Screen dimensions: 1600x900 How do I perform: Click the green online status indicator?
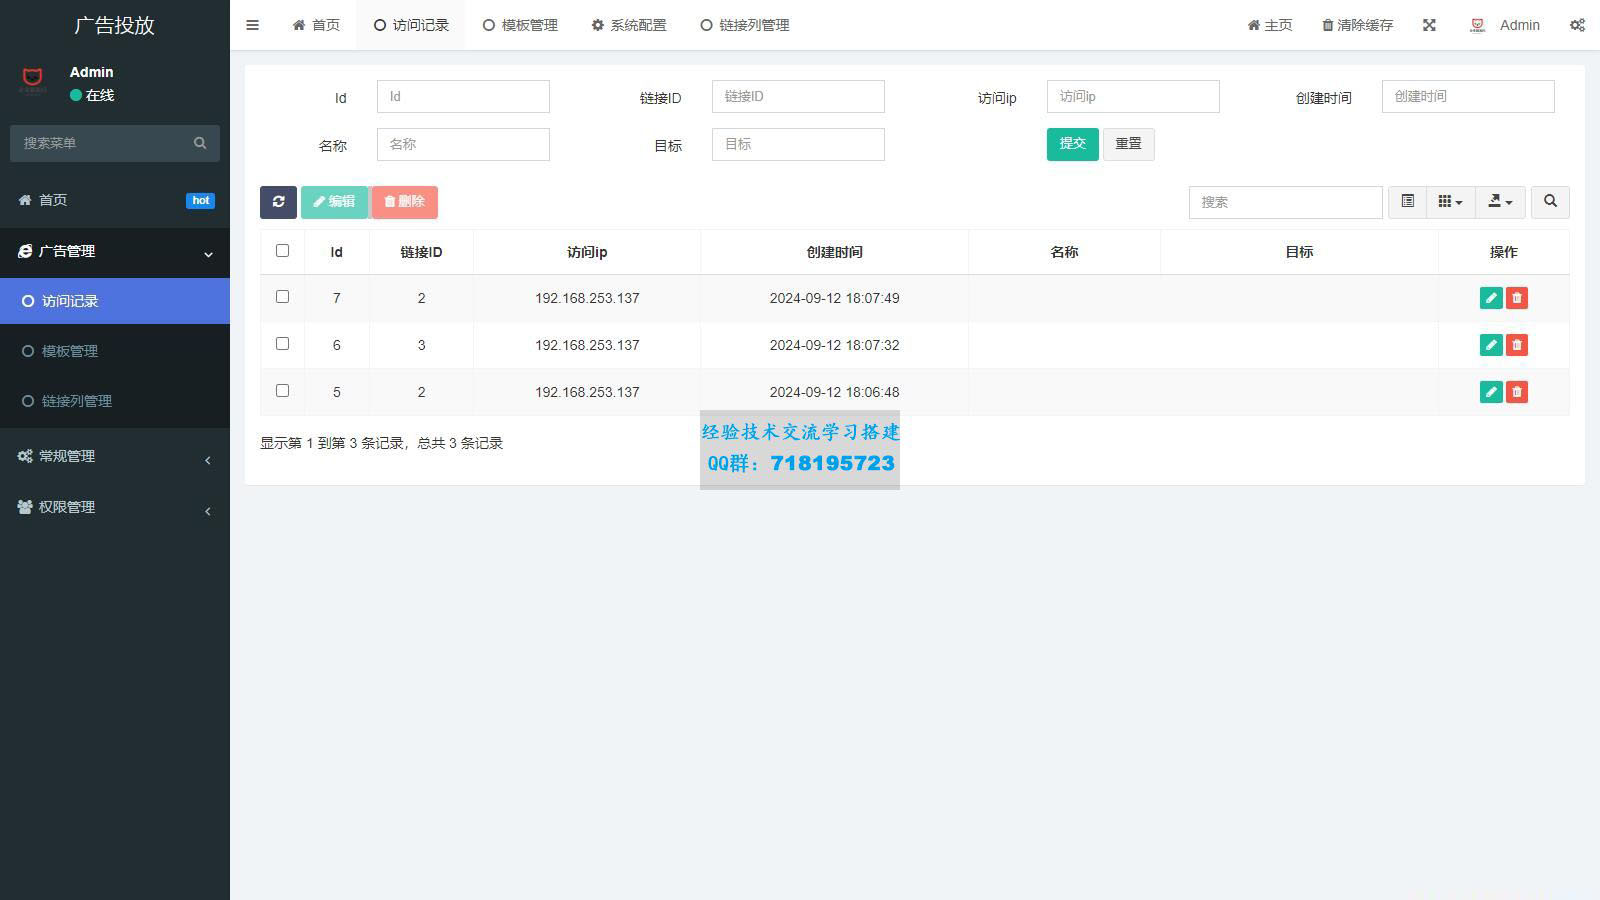coord(76,95)
